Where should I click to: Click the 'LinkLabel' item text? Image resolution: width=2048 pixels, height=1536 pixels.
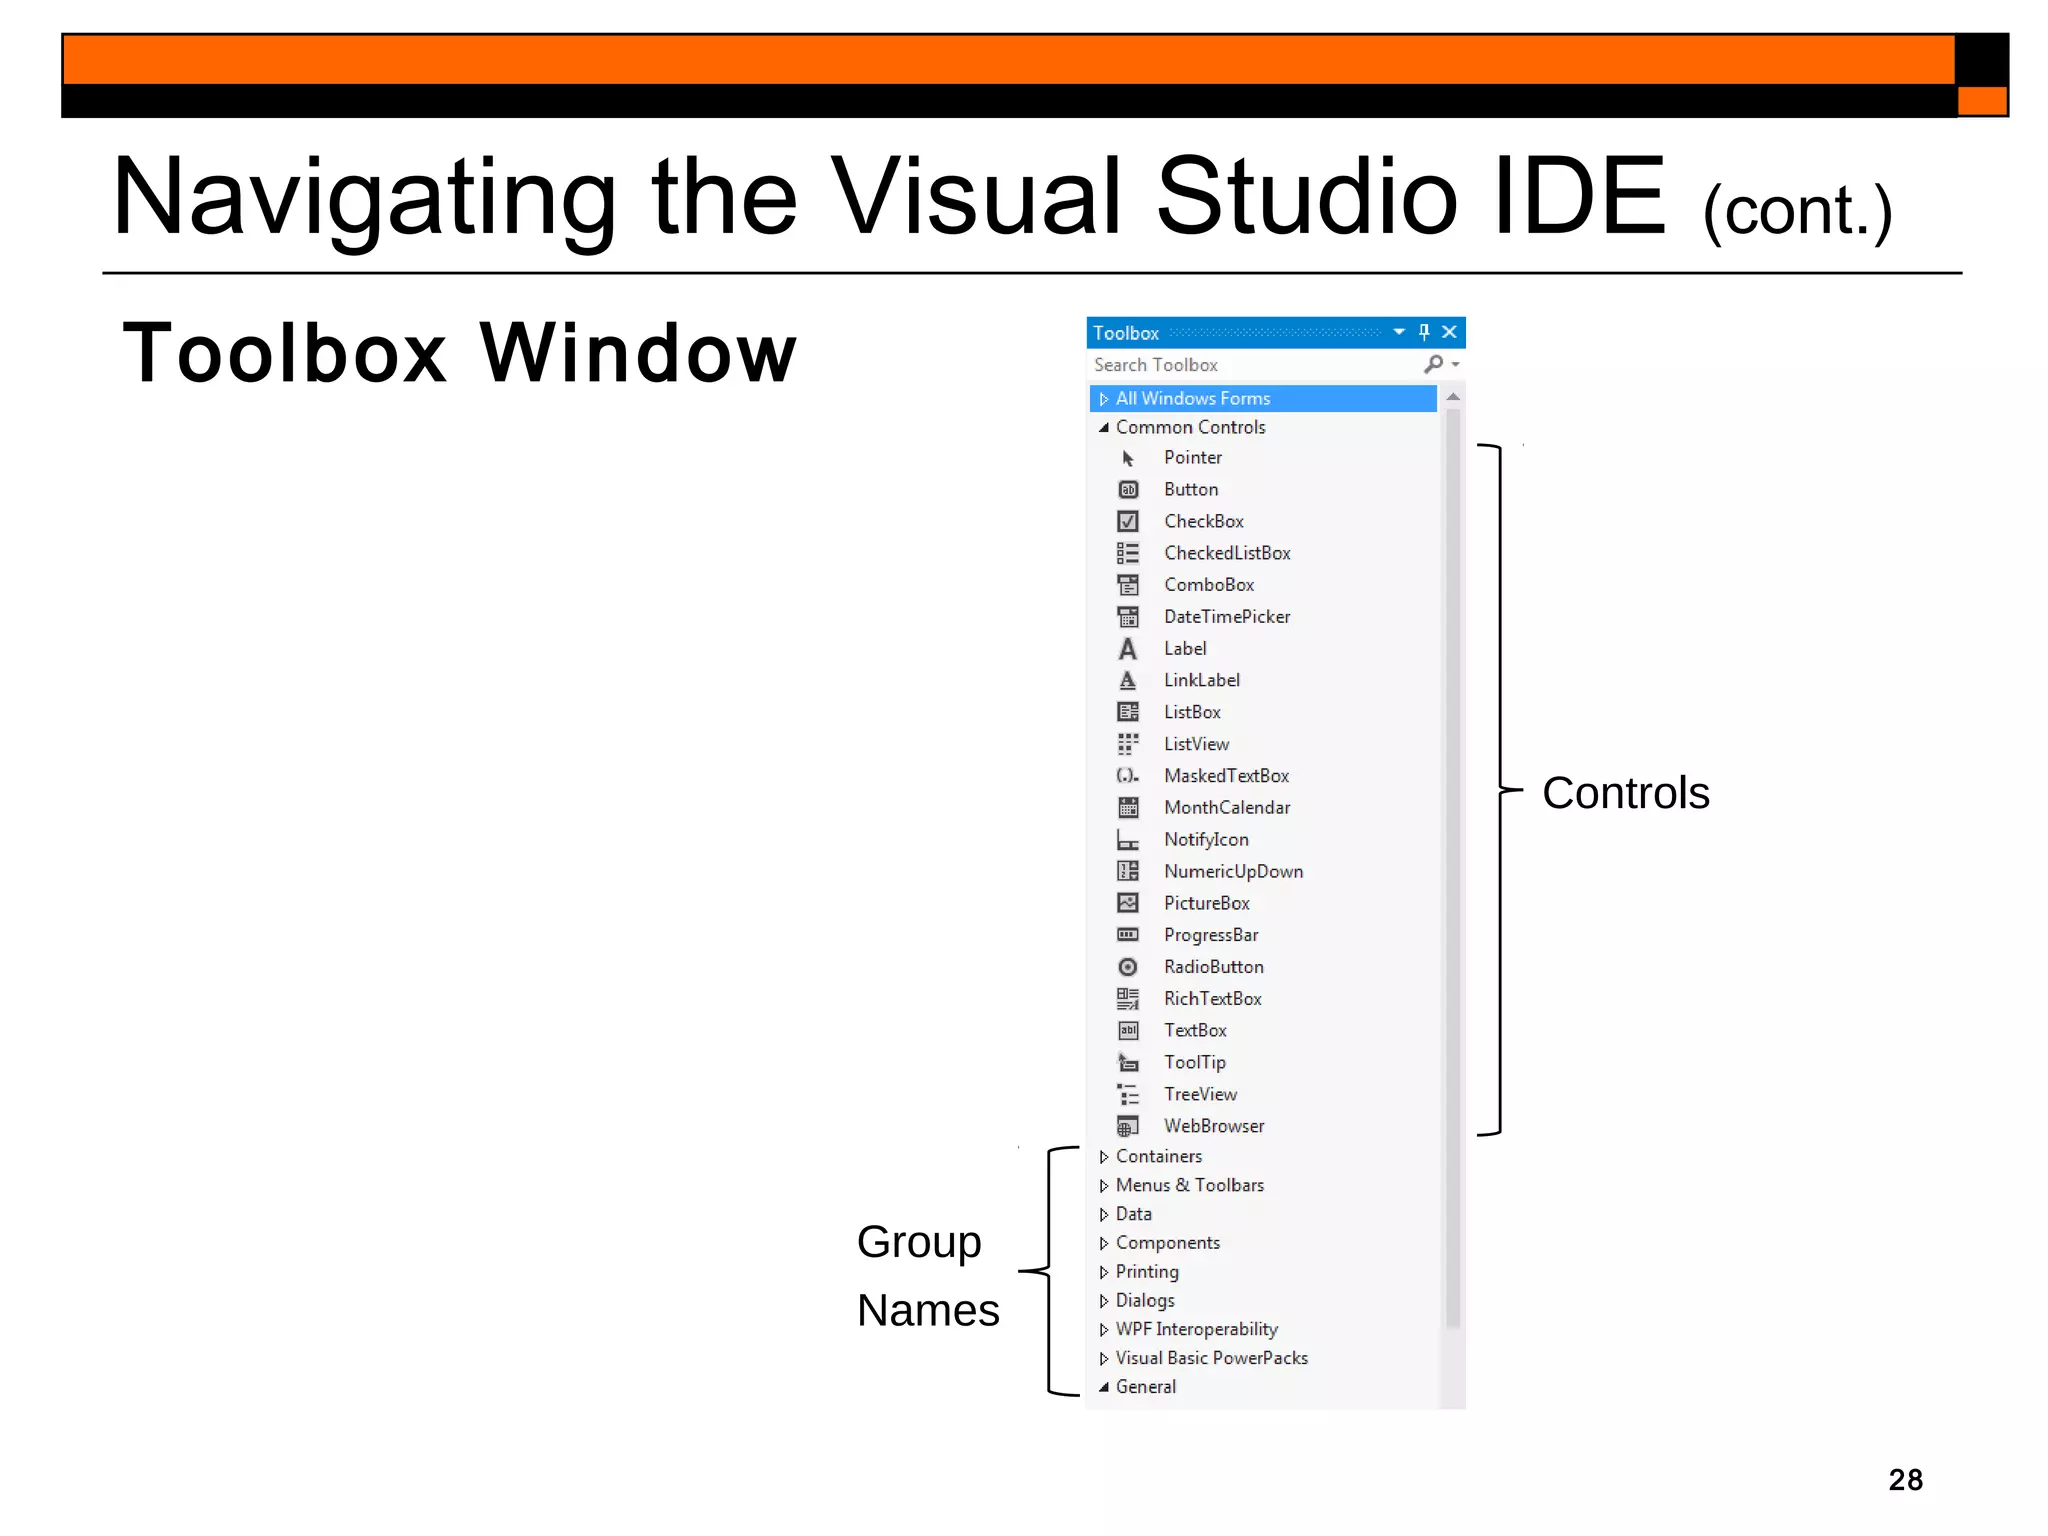point(1202,681)
